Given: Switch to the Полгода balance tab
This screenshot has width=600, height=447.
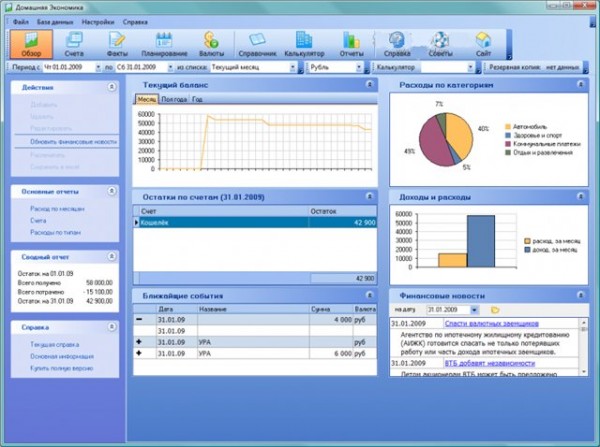Looking at the screenshot, I should [x=174, y=99].
